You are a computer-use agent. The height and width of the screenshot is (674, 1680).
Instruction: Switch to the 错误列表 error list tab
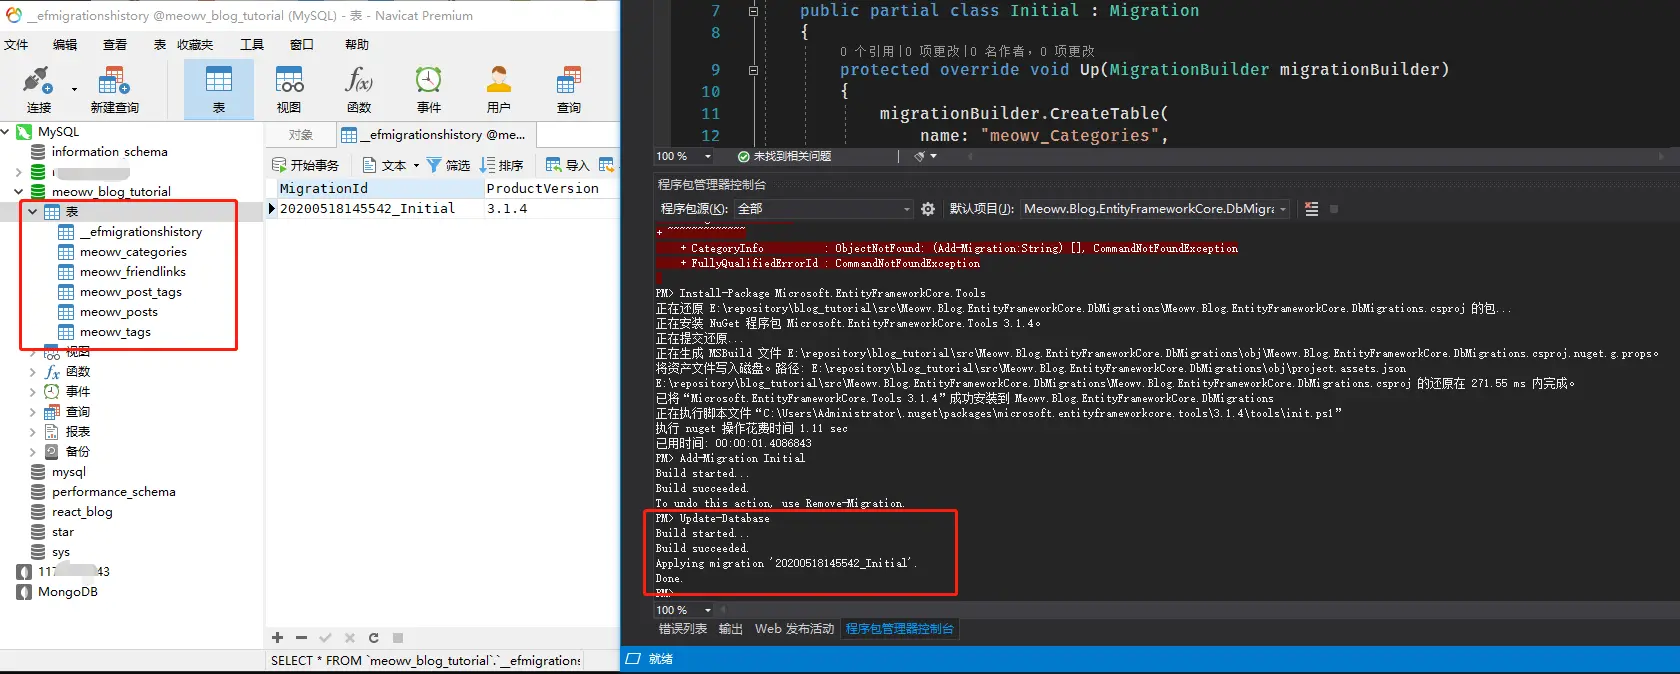click(683, 629)
